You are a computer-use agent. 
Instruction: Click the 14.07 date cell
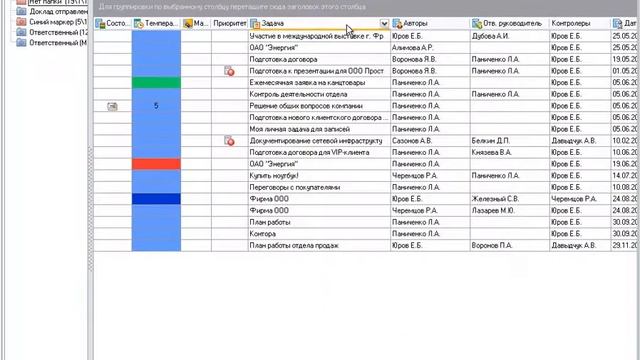(x=625, y=176)
